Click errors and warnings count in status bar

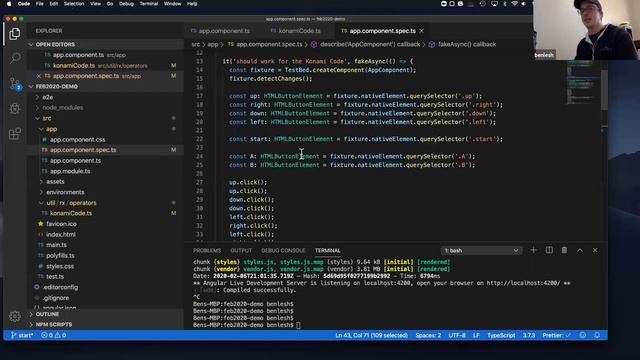tap(53, 335)
